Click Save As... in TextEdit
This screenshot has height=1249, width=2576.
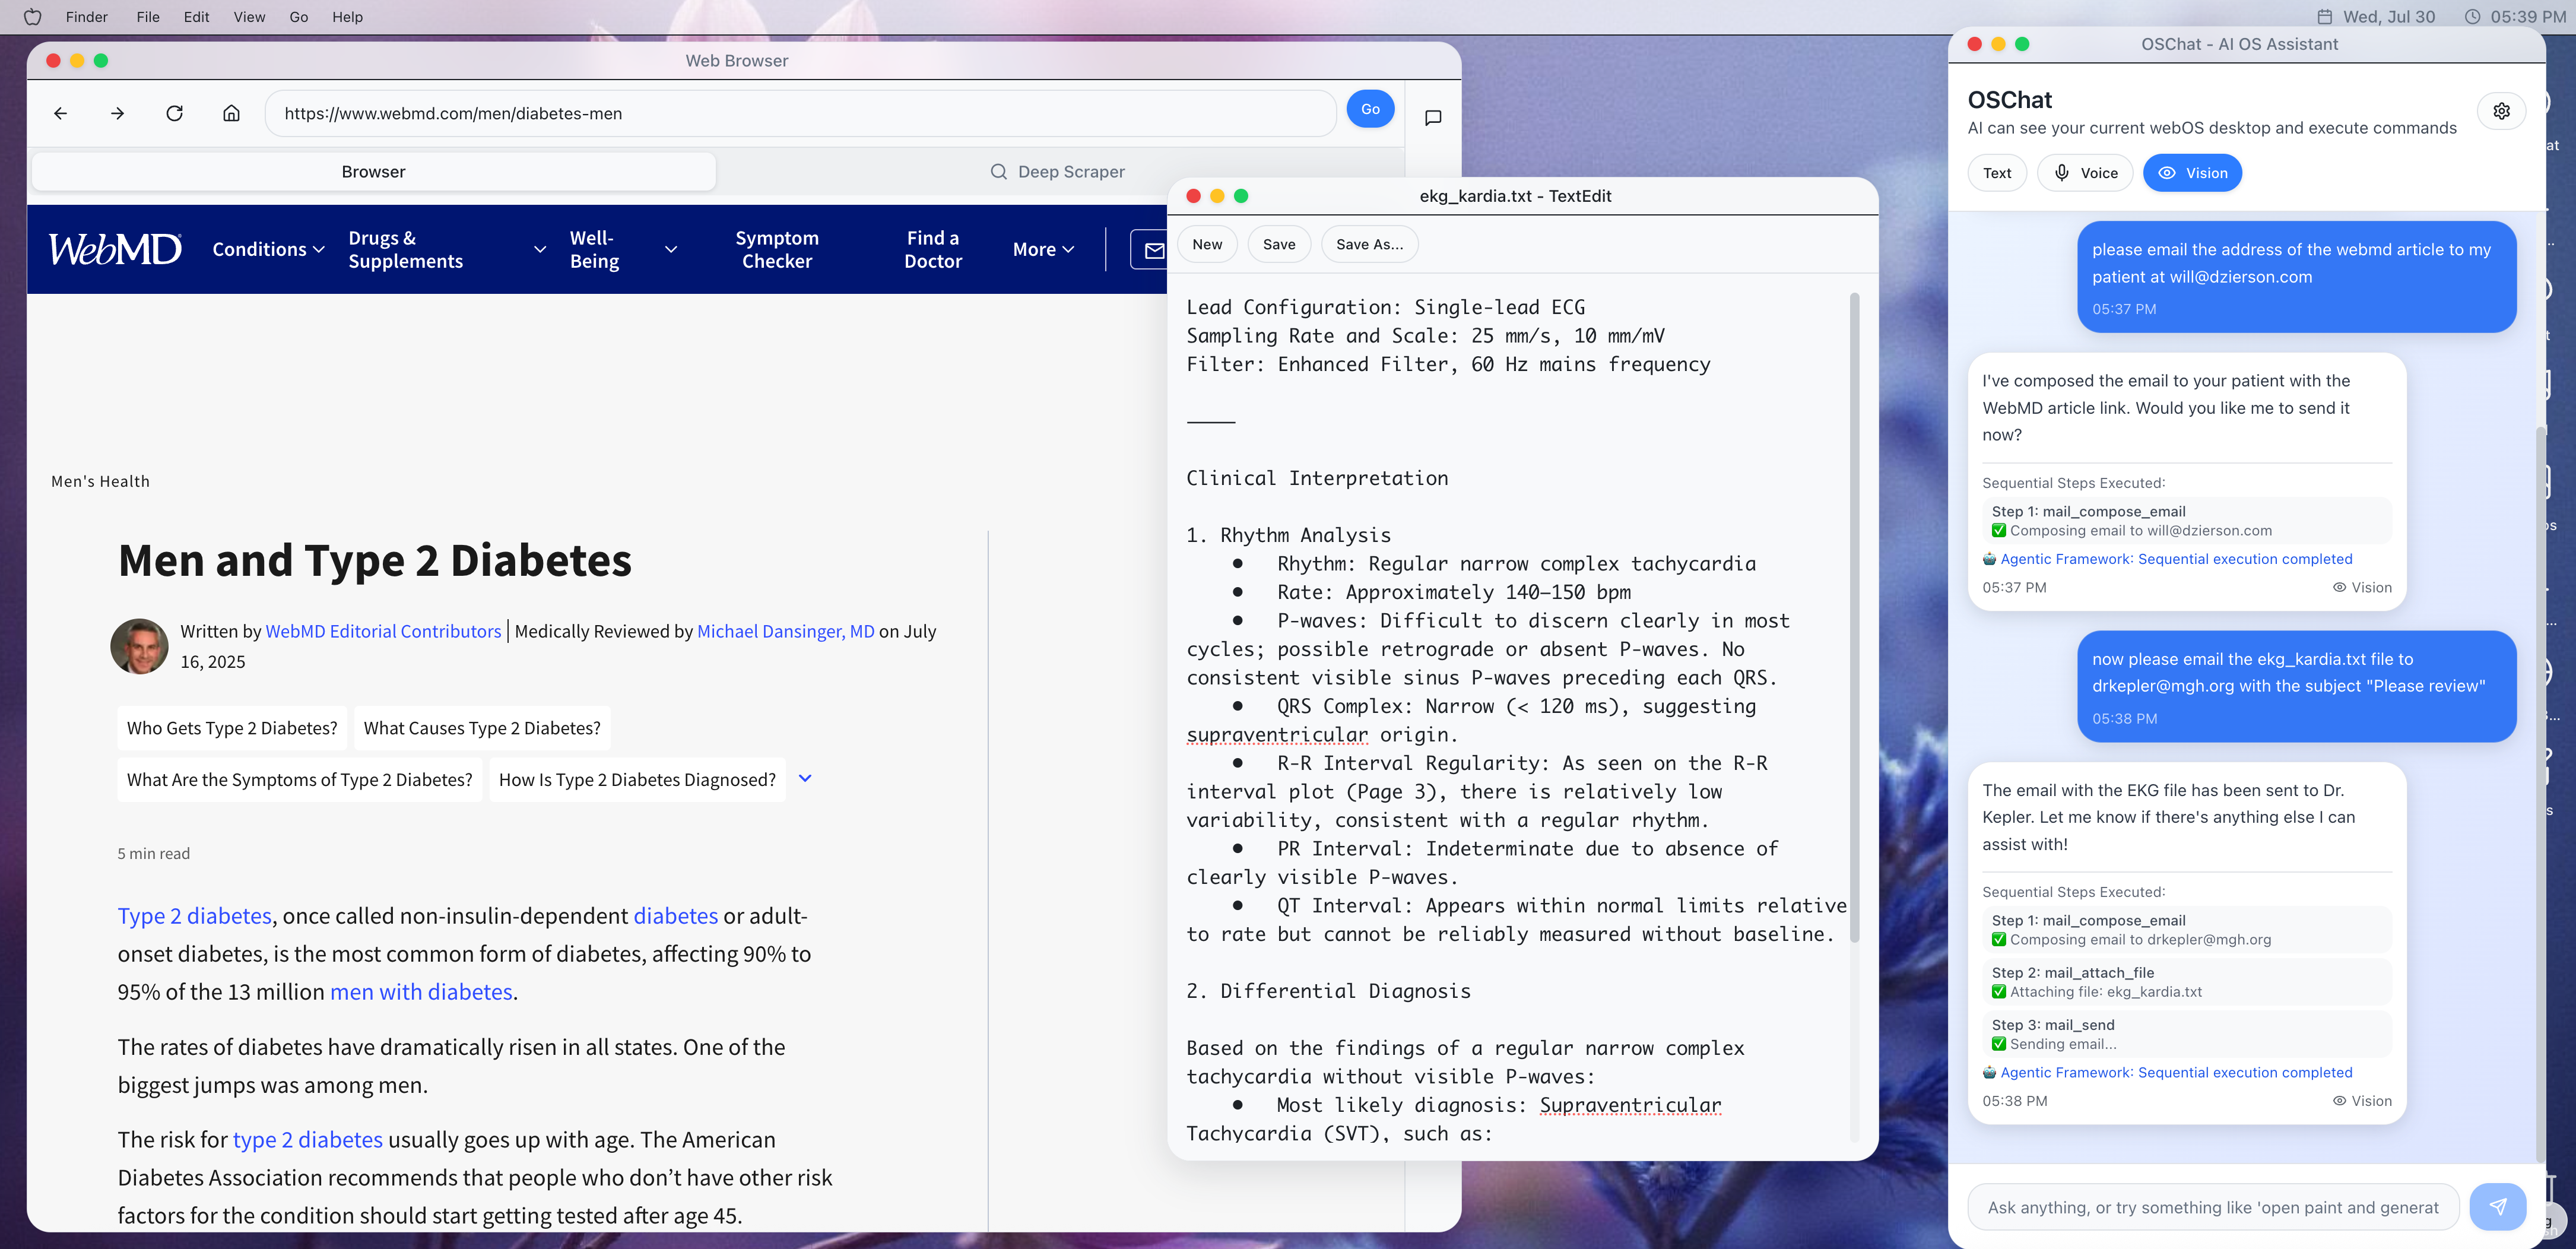coord(1369,244)
